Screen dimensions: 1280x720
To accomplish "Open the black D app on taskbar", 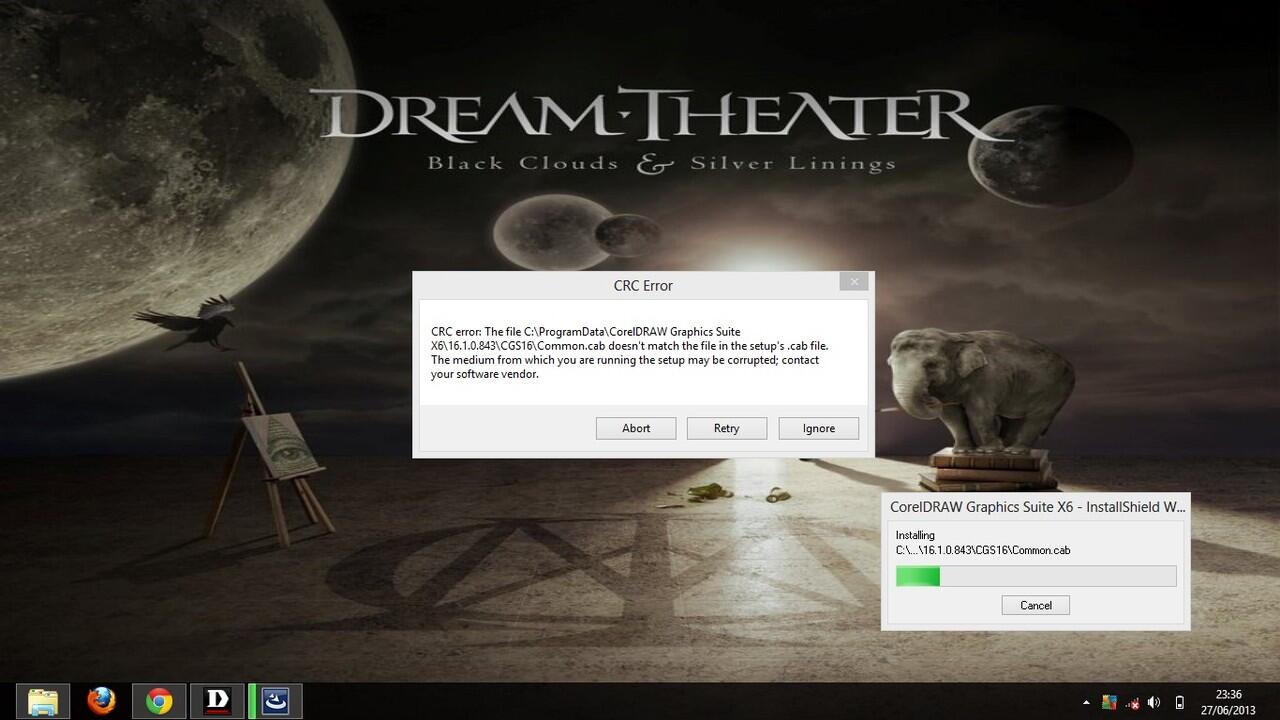I will coord(217,701).
